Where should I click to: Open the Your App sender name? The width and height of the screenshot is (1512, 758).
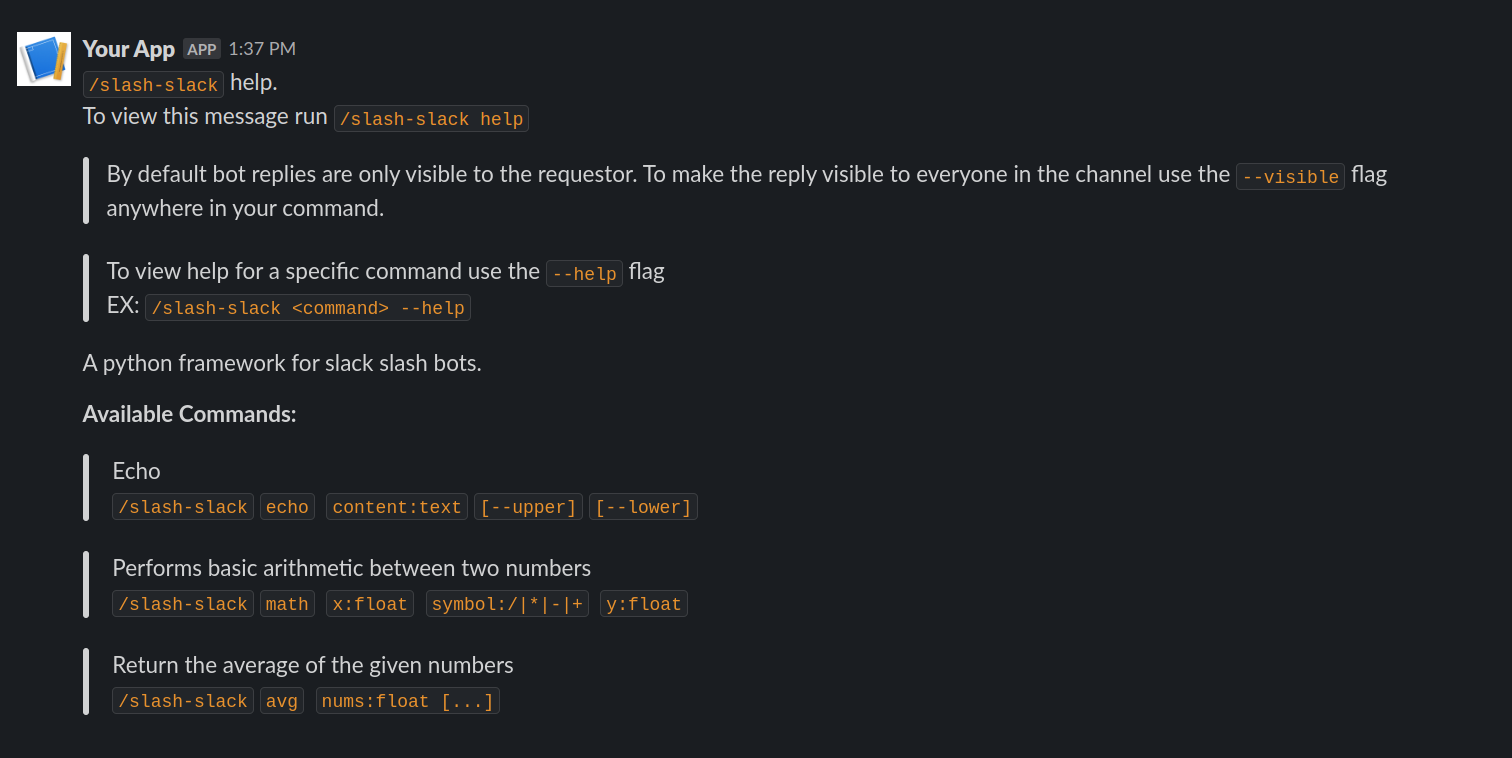point(129,48)
